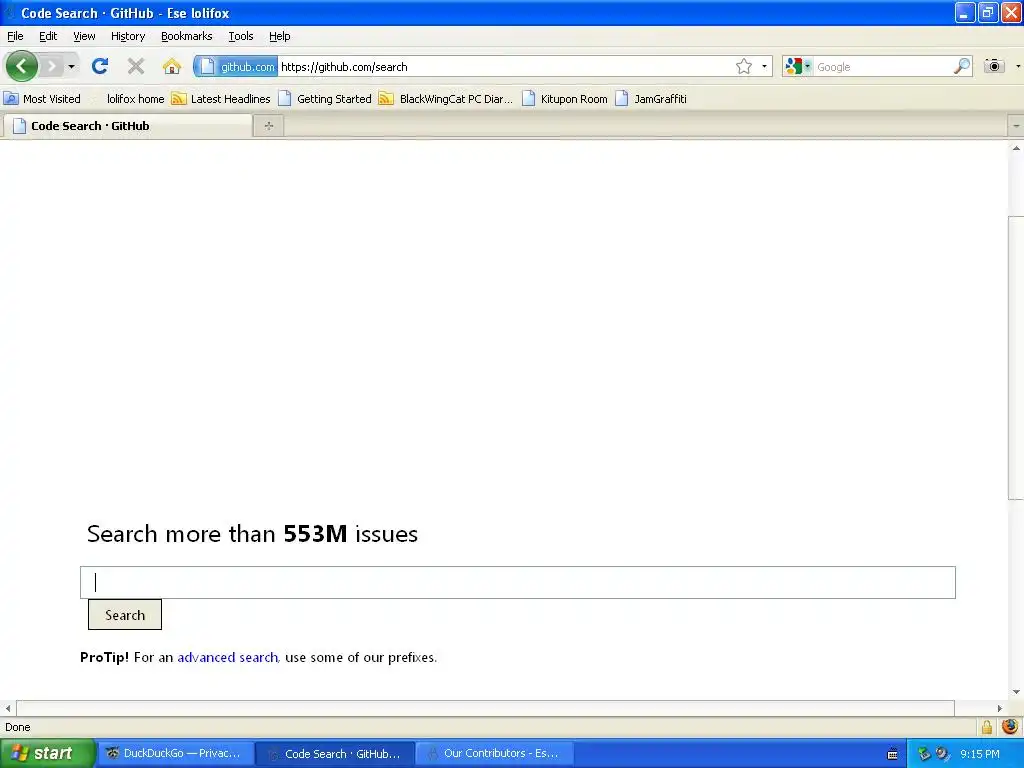Open the advanced search link
The width and height of the screenshot is (1024, 768).
[228, 657]
